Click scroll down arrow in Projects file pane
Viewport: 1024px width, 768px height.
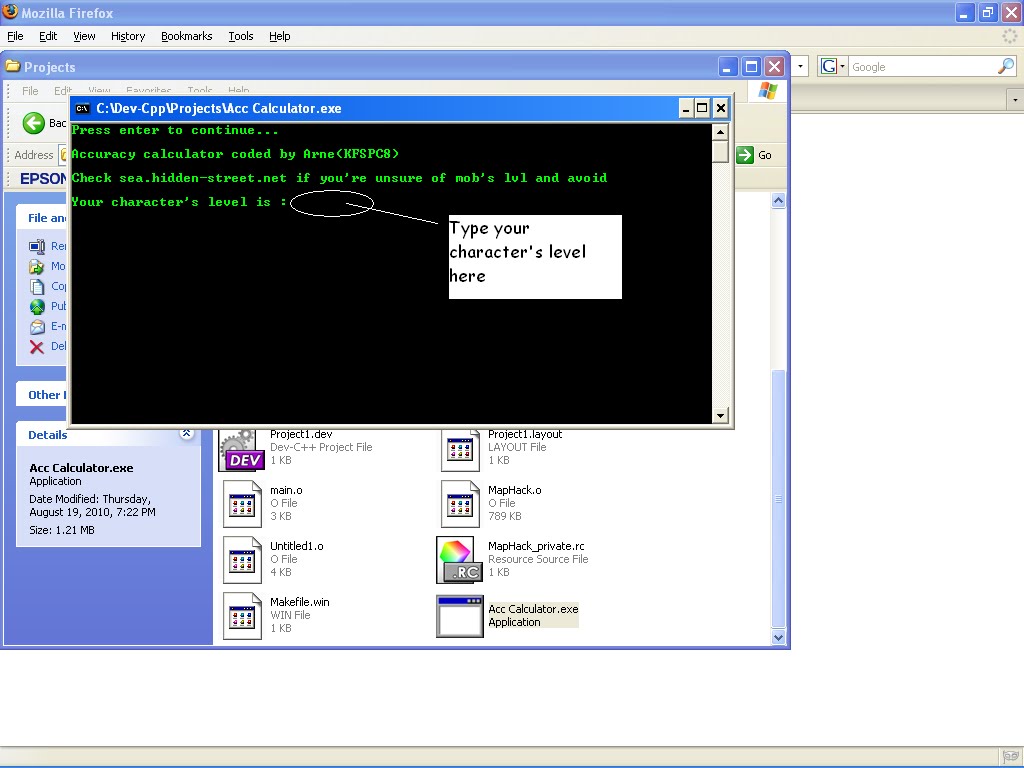pyautogui.click(x=778, y=637)
